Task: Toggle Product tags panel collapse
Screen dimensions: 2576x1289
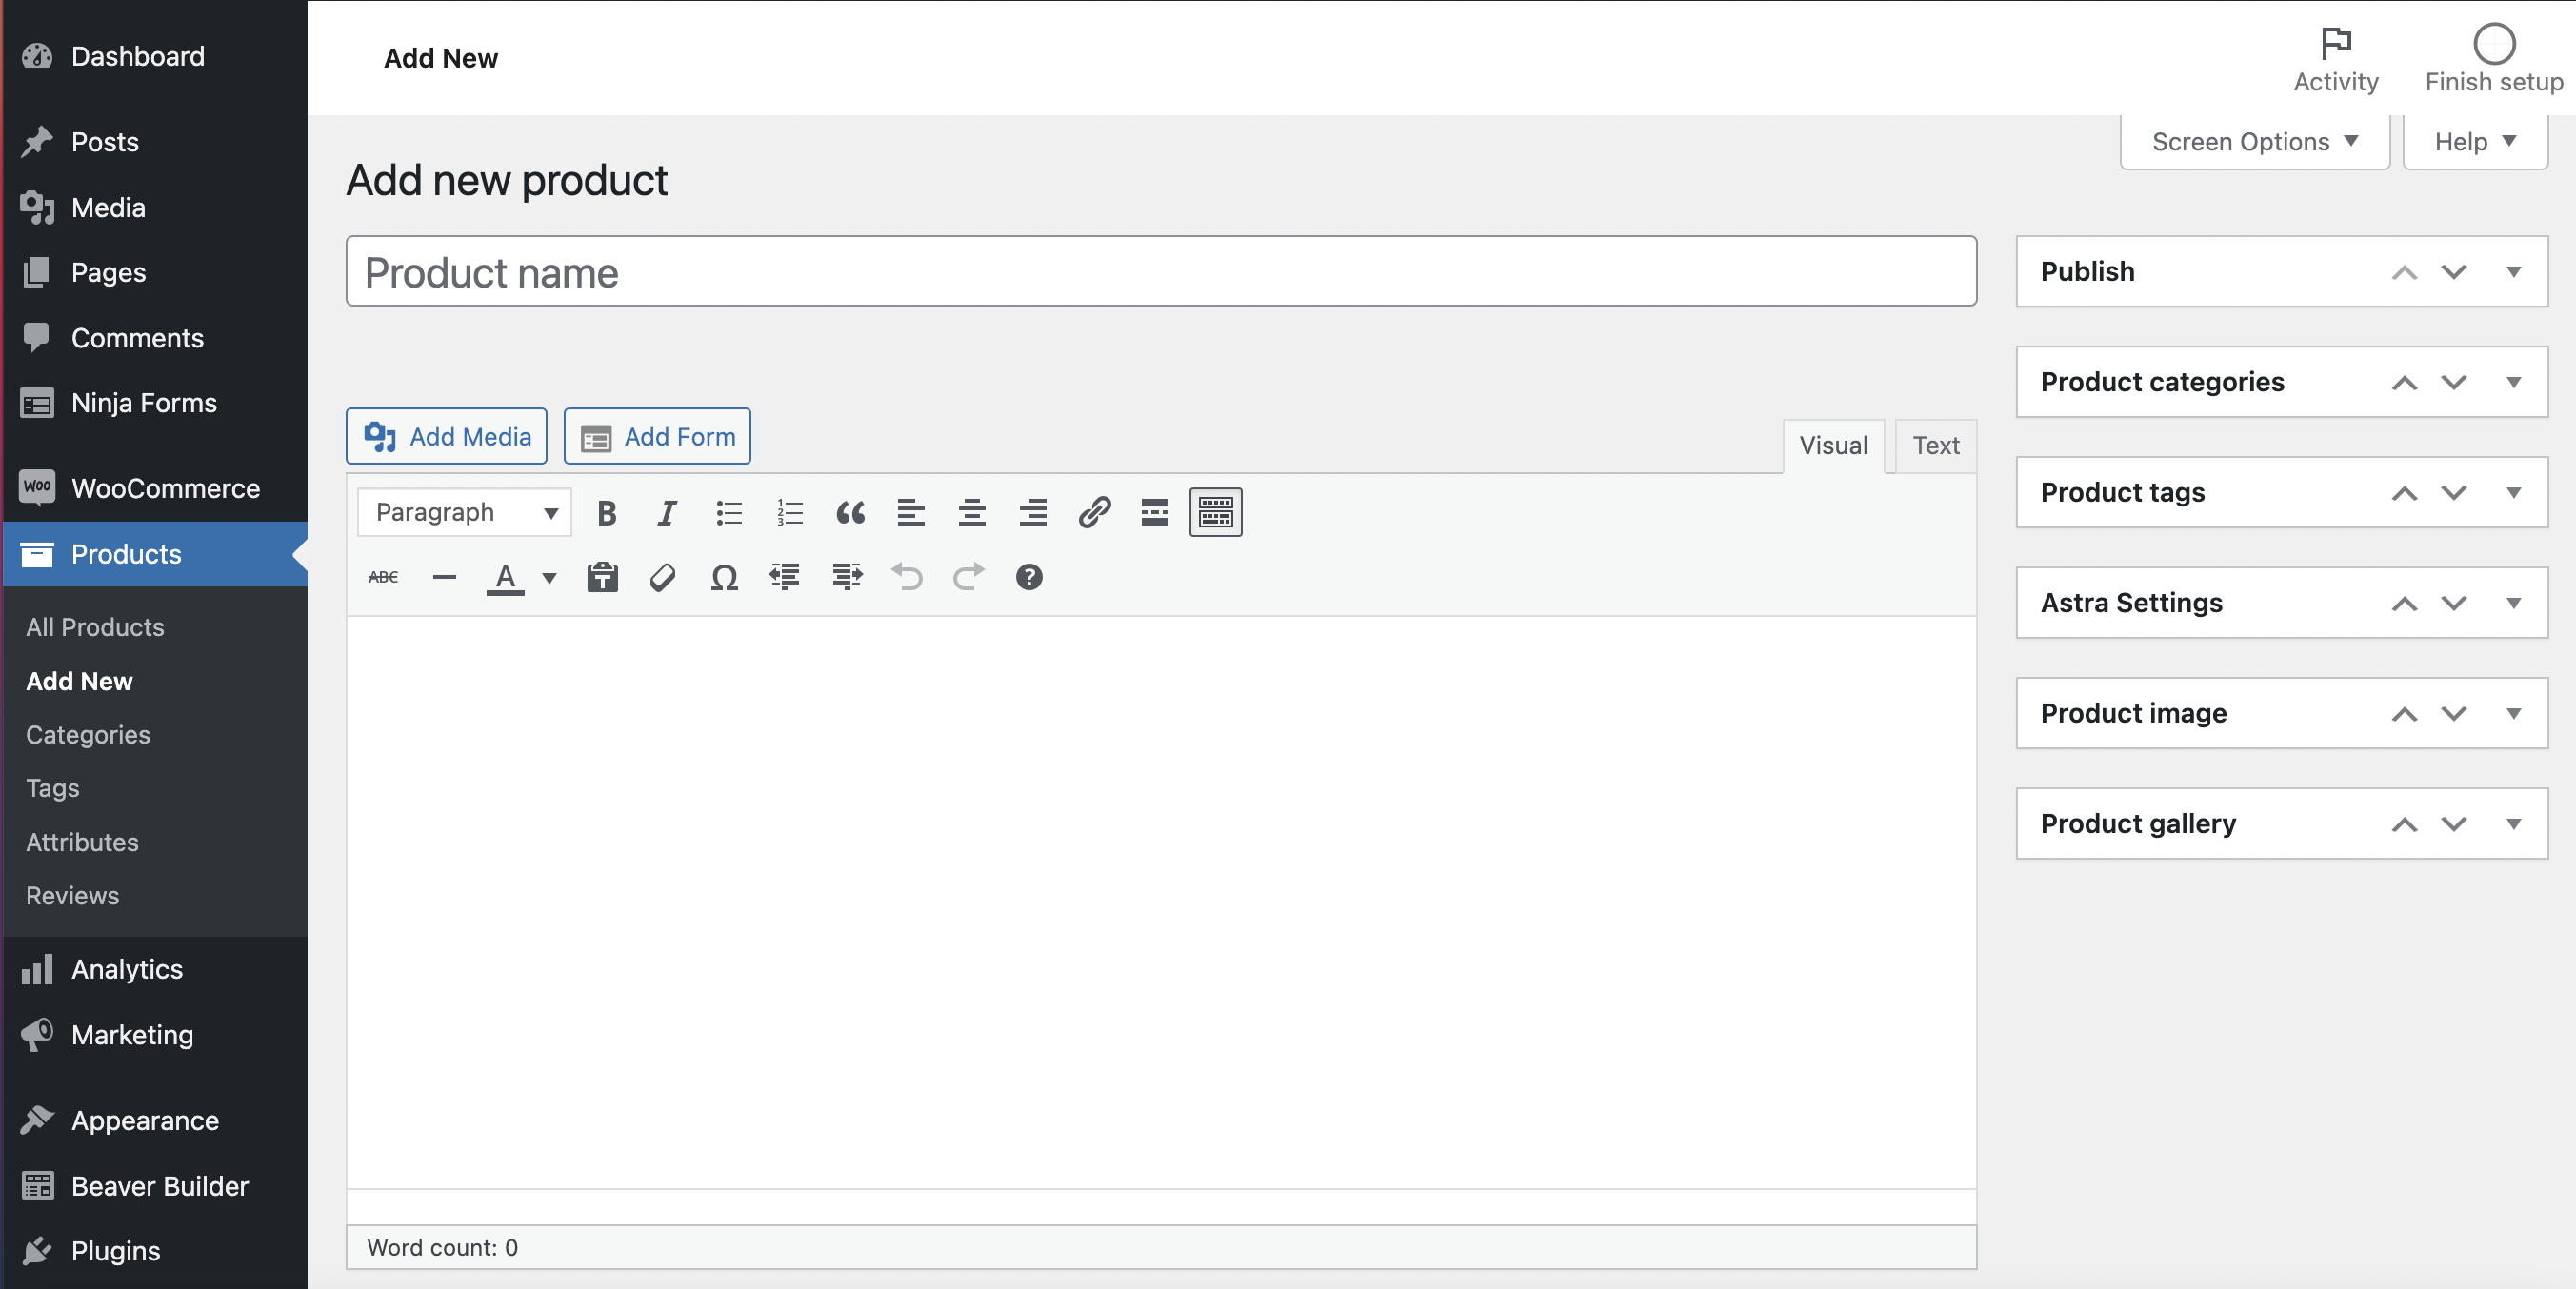Action: point(2508,491)
